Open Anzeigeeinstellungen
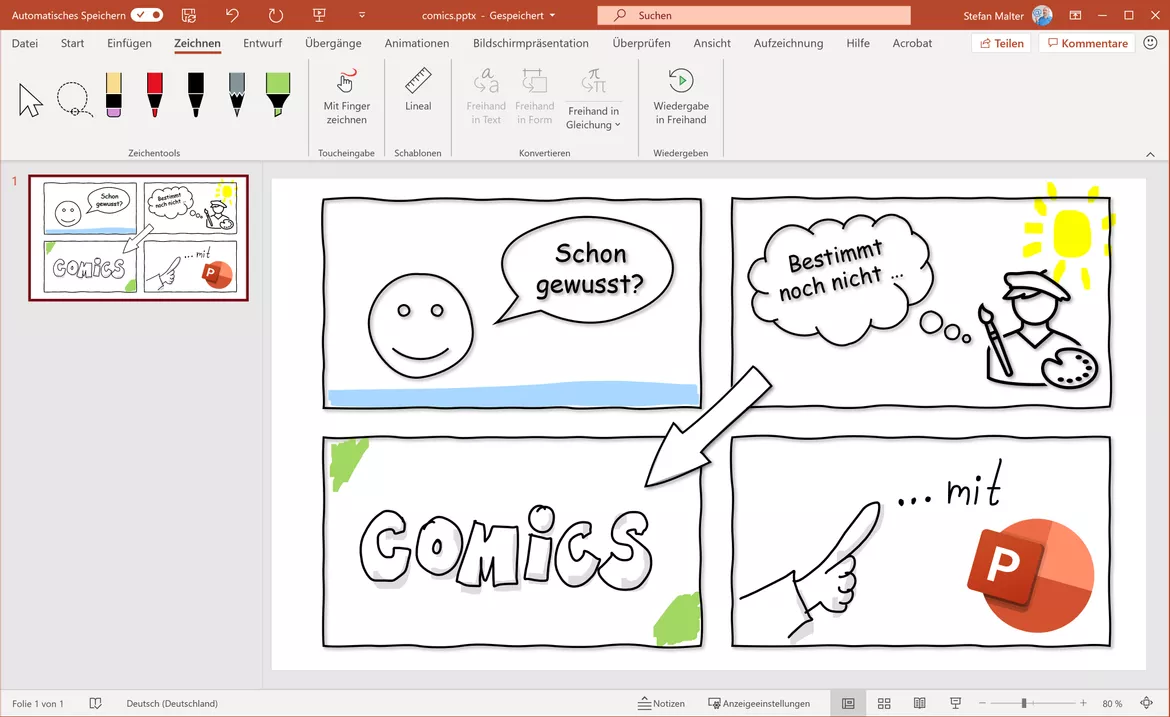The width and height of the screenshot is (1170, 717). 758,704
